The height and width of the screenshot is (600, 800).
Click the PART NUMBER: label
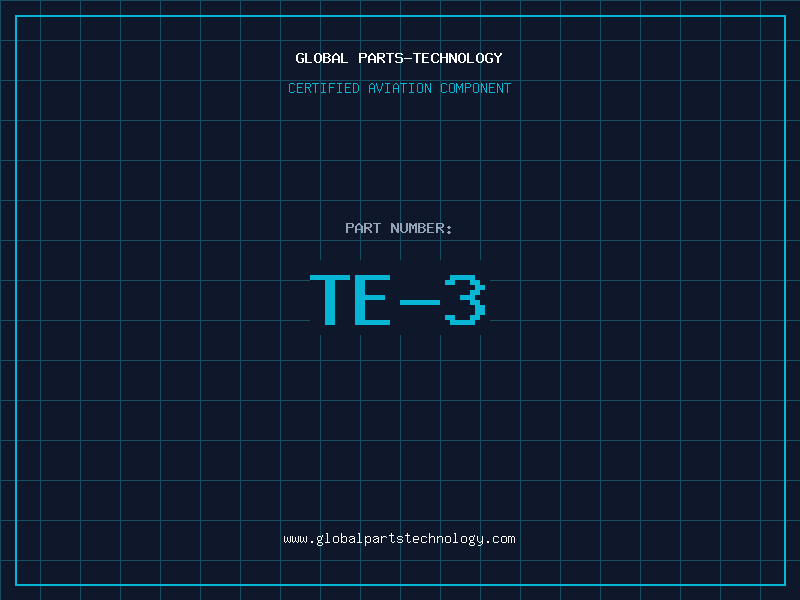[399, 228]
